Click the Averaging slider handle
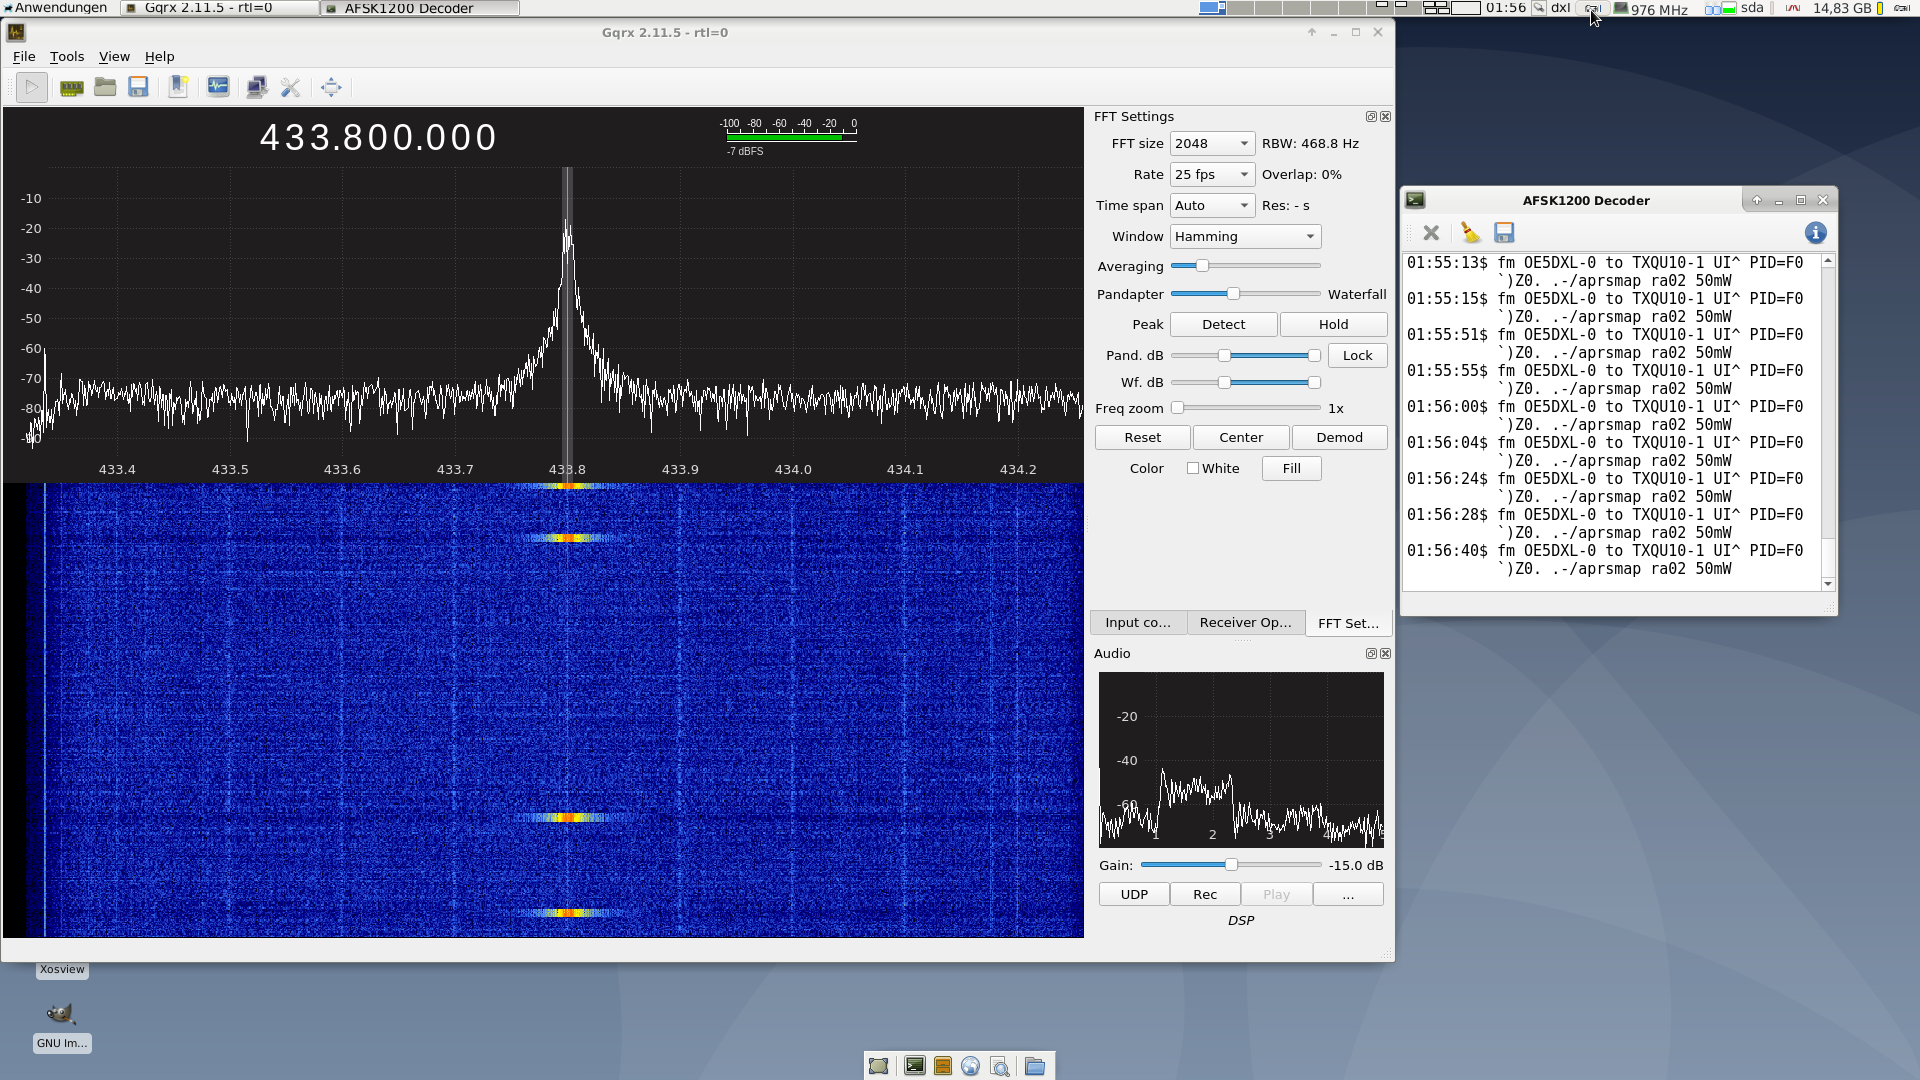 click(1203, 266)
